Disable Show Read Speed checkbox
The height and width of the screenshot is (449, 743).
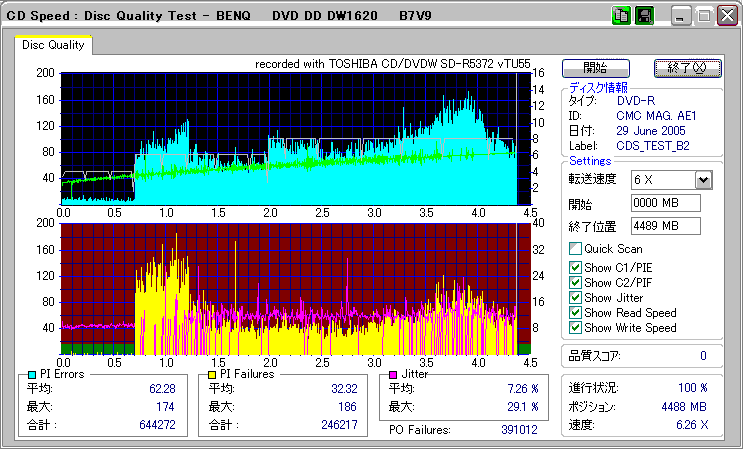[575, 313]
